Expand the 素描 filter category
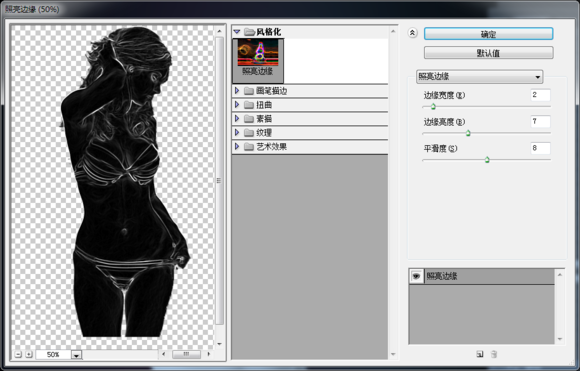 [237, 119]
